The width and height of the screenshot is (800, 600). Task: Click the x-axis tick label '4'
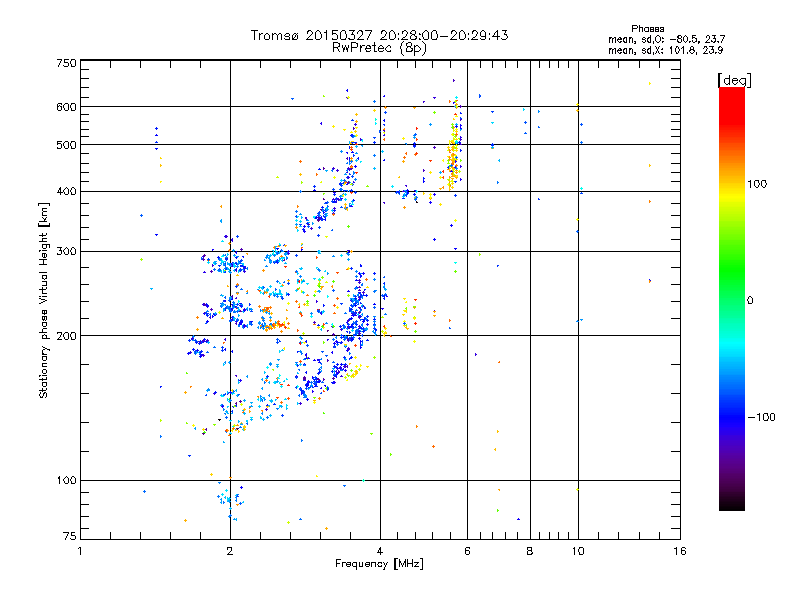380,551
